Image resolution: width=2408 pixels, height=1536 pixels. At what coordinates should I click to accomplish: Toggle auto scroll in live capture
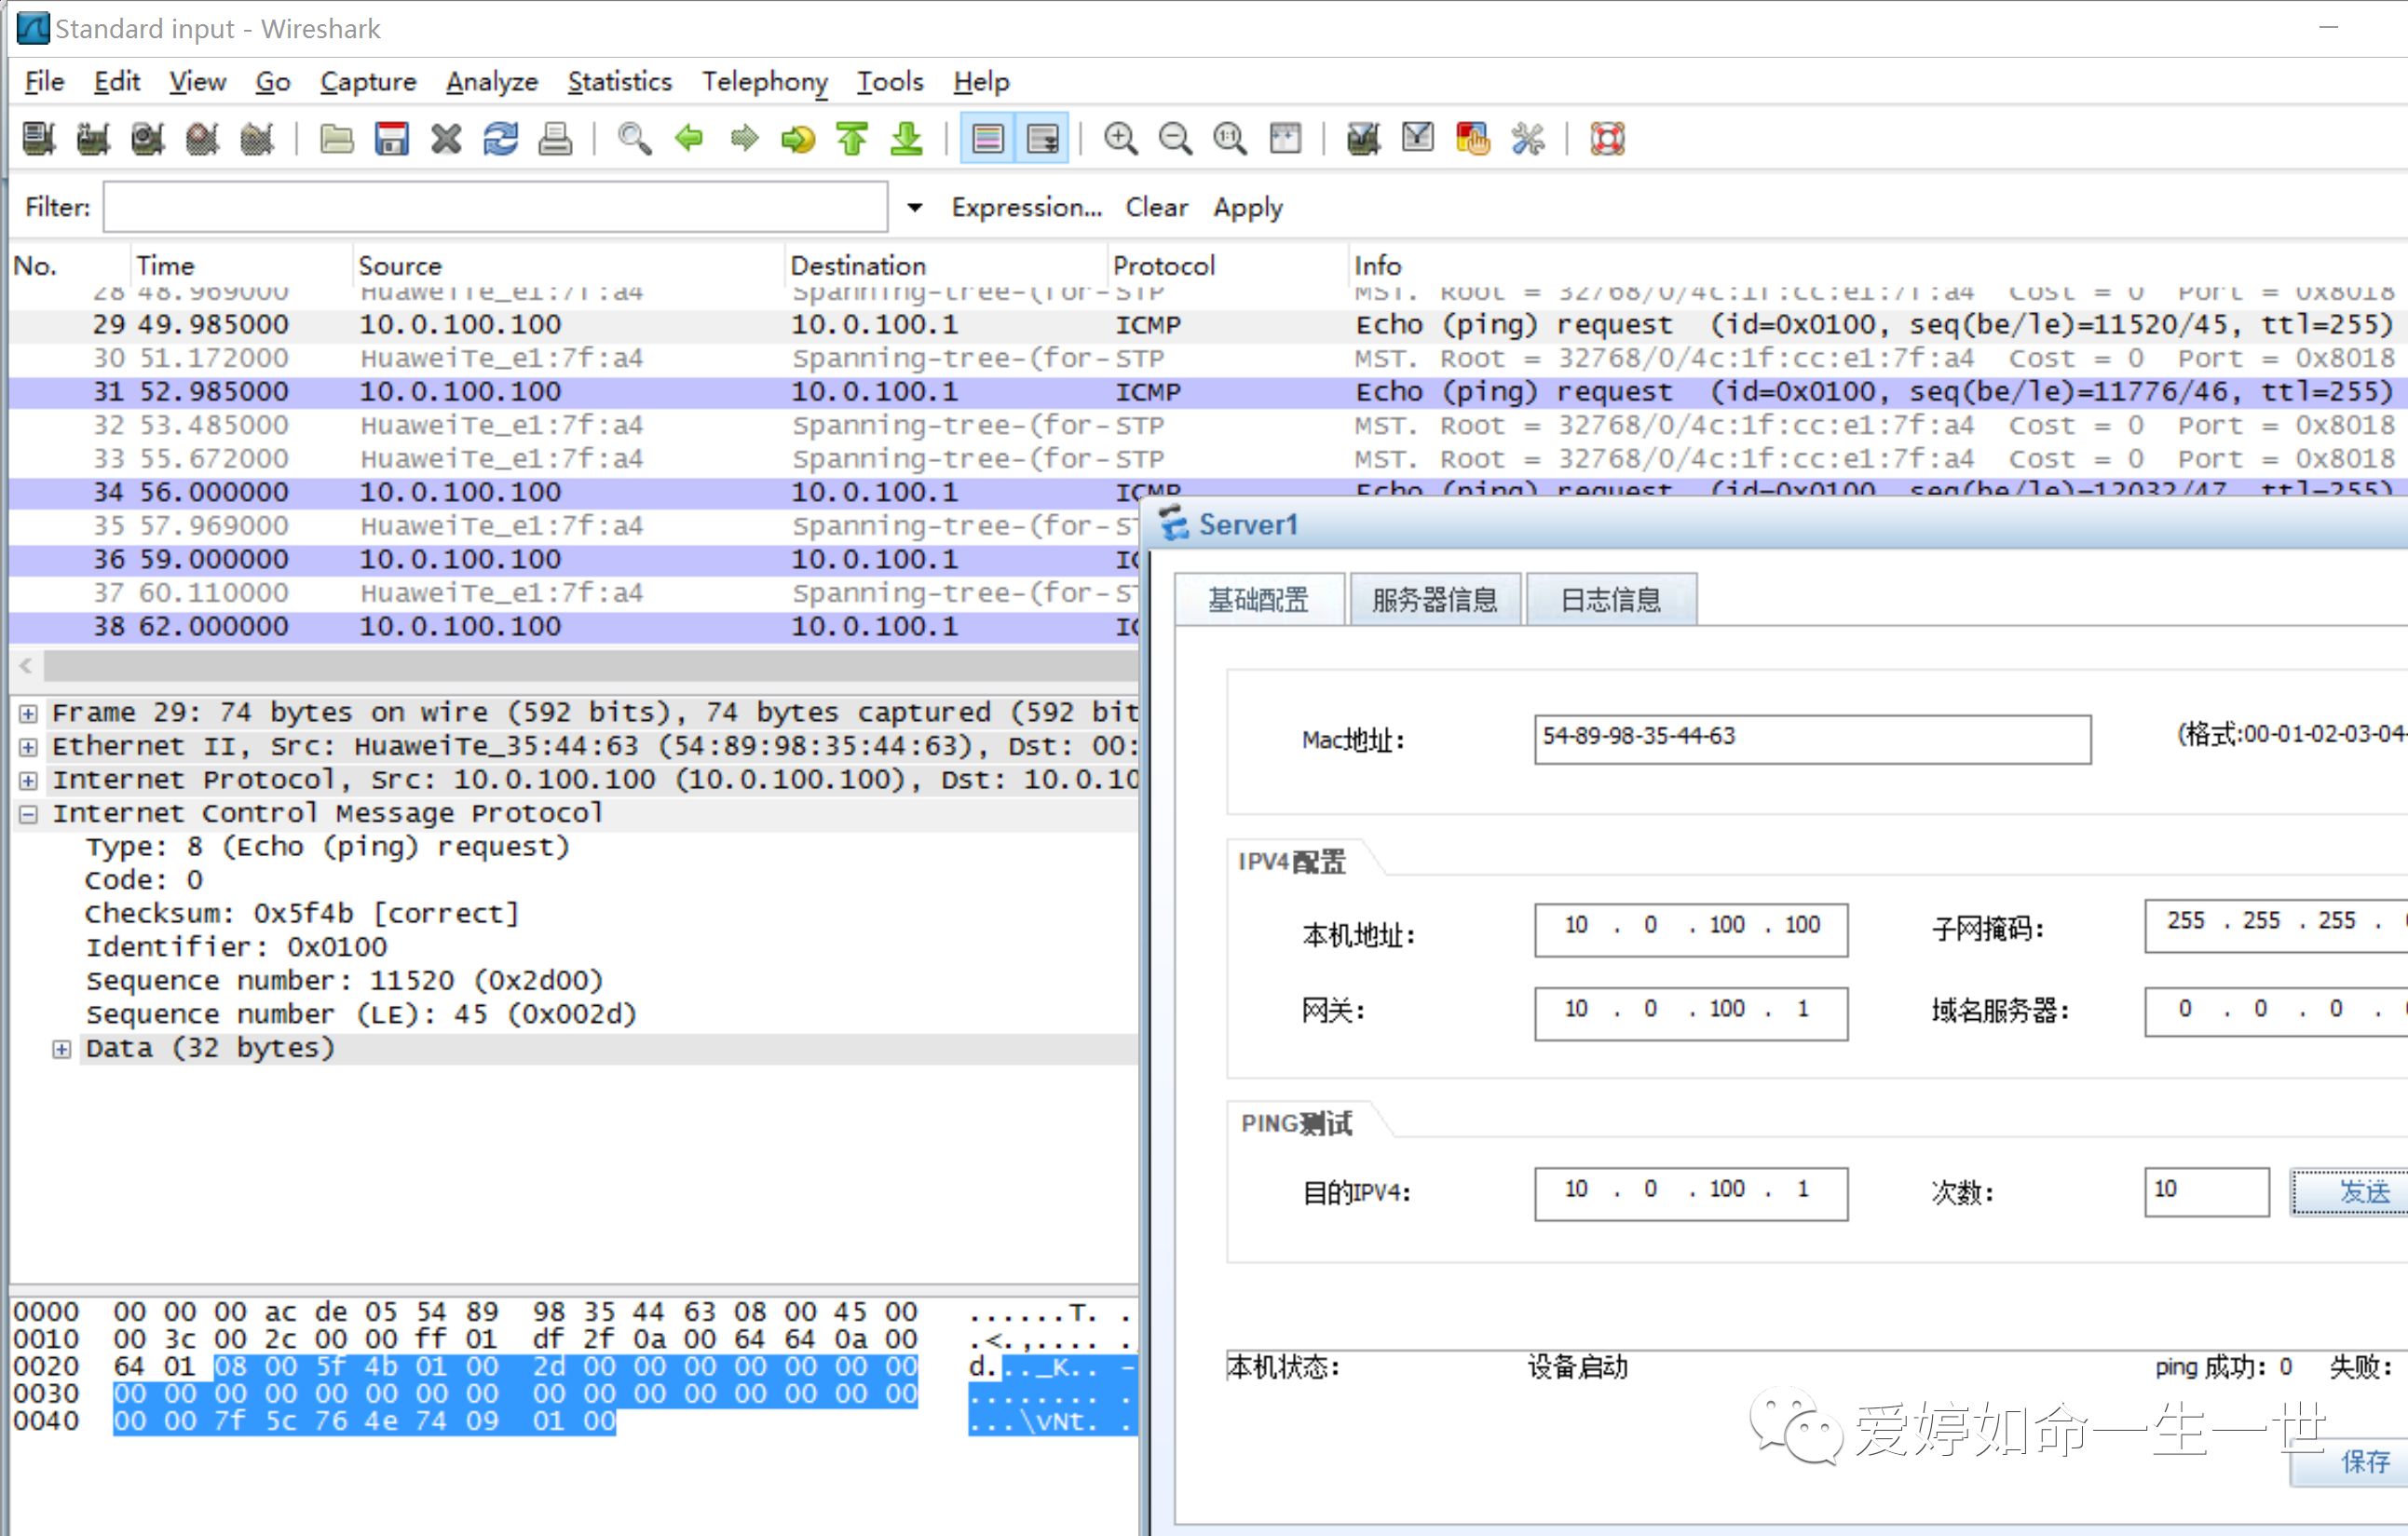1042,138
